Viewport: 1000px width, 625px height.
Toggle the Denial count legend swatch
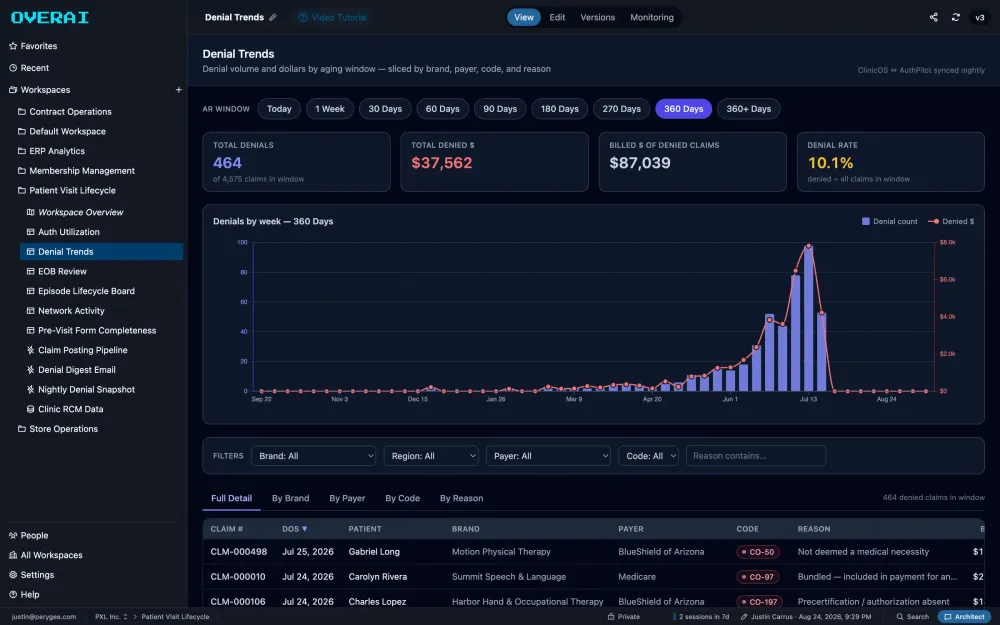[865, 221]
